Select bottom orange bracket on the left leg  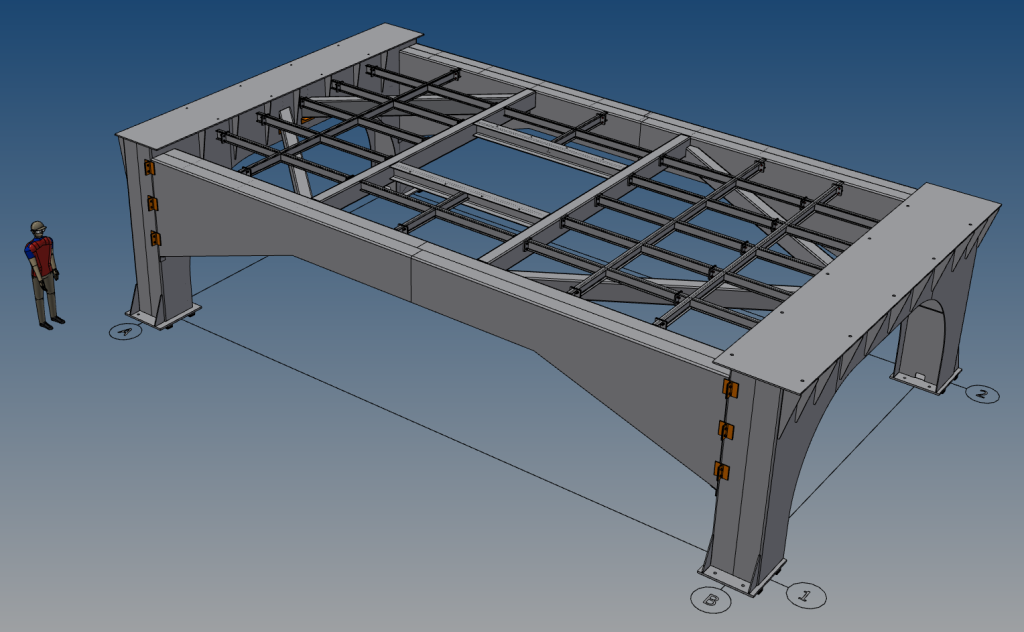[x=156, y=238]
